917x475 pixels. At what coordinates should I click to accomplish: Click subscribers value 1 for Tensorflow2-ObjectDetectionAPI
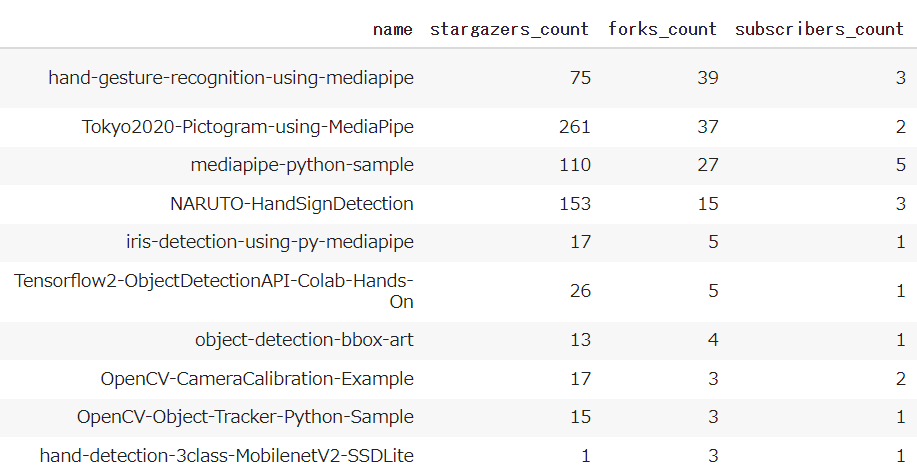(x=901, y=291)
